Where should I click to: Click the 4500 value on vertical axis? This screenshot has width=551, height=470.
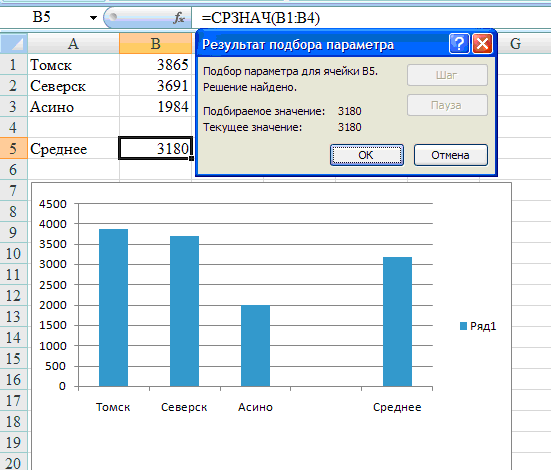click(x=53, y=204)
